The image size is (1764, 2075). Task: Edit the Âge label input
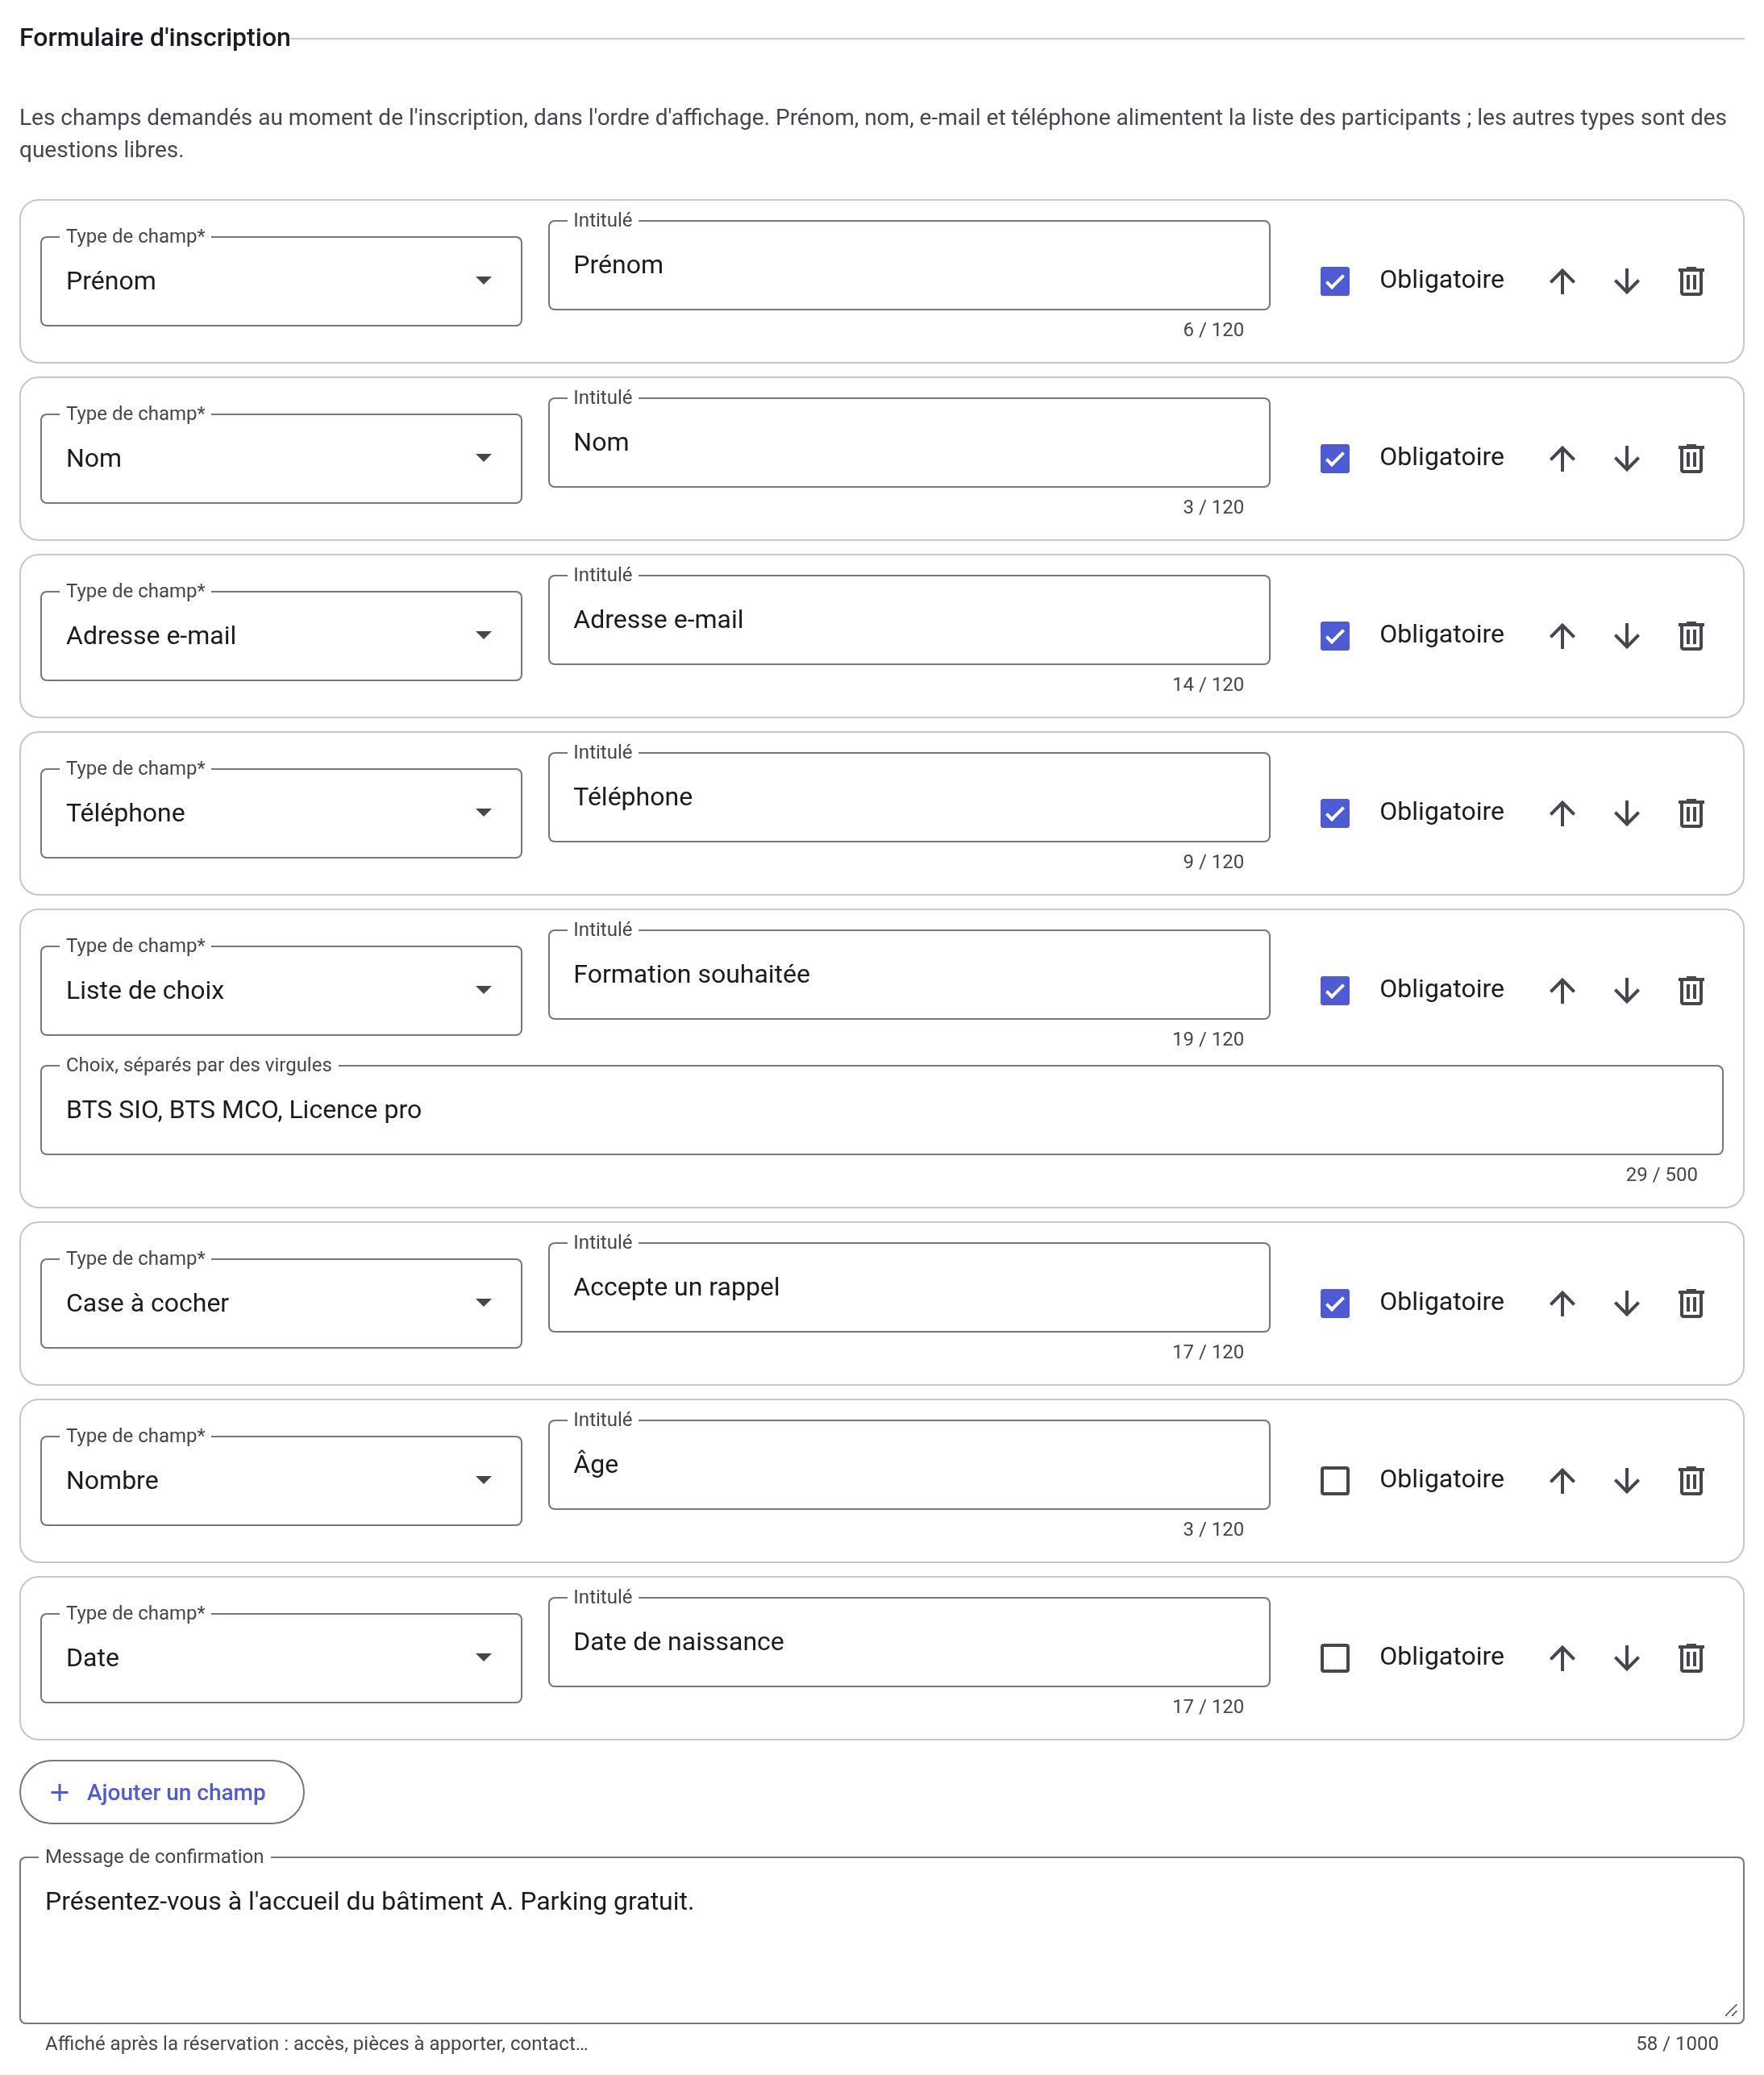(x=909, y=1464)
